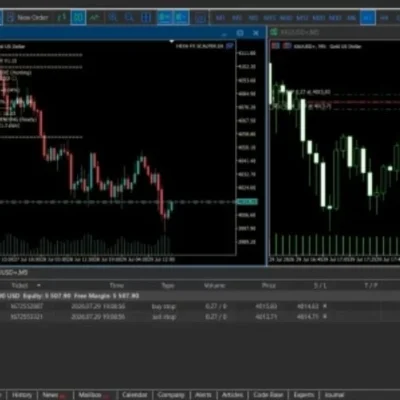Toggle chart shift from right edge
Screen dimensions: 400x400
(181, 17)
